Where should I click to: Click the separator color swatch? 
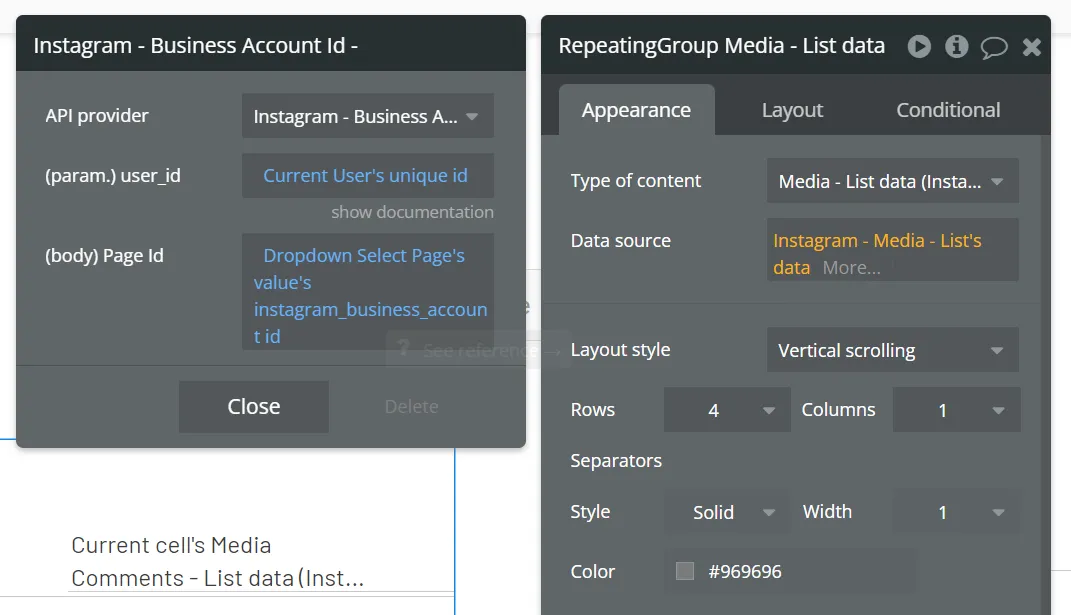[x=684, y=571]
